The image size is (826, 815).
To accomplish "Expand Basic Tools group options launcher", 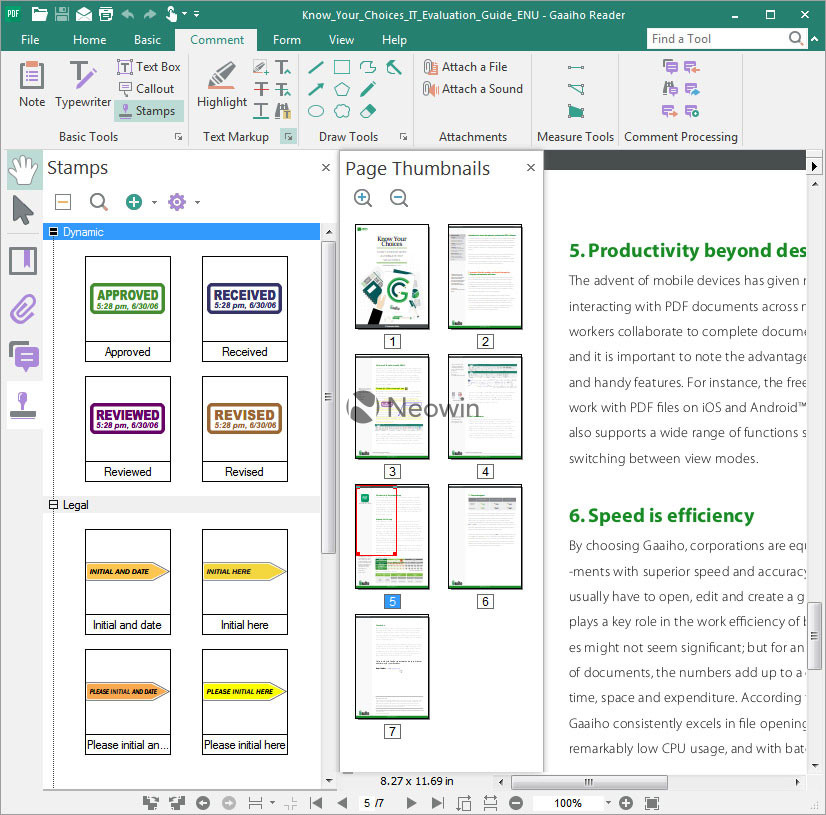I will point(179,137).
